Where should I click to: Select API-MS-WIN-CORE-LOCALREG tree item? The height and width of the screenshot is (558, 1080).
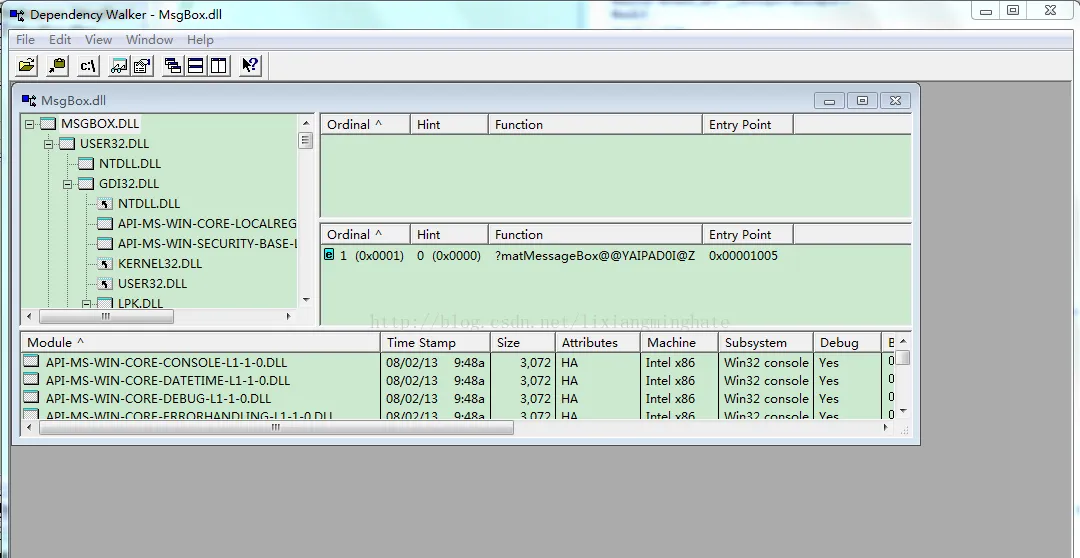point(207,224)
